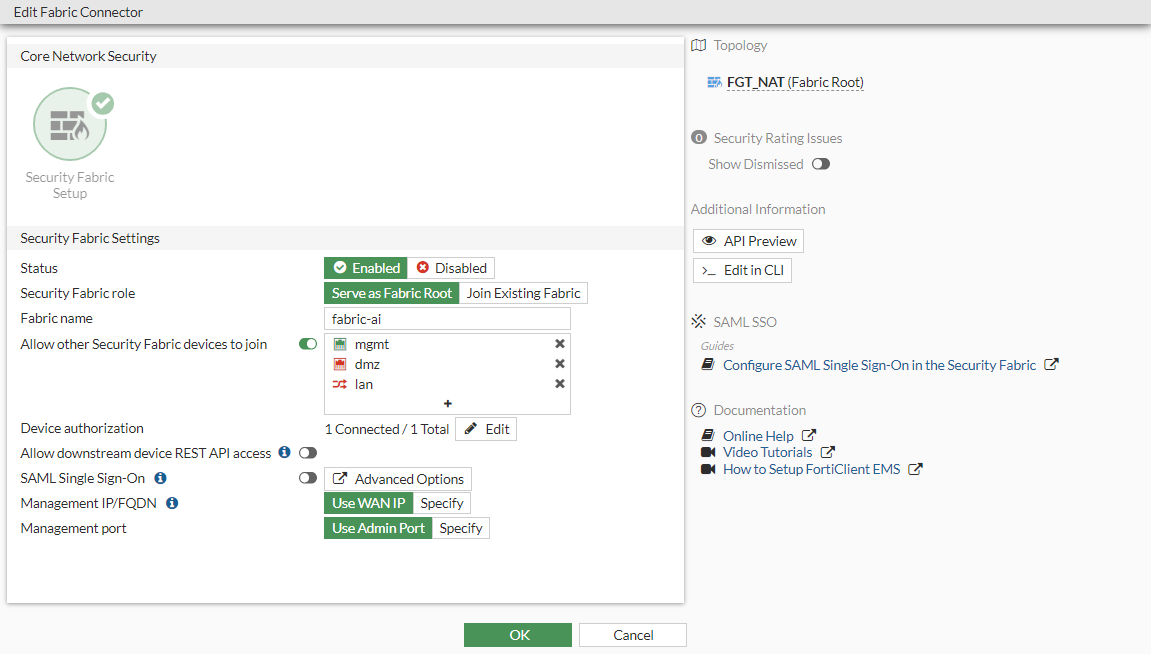
Task: Open Edit in CLI
Action: tap(742, 270)
